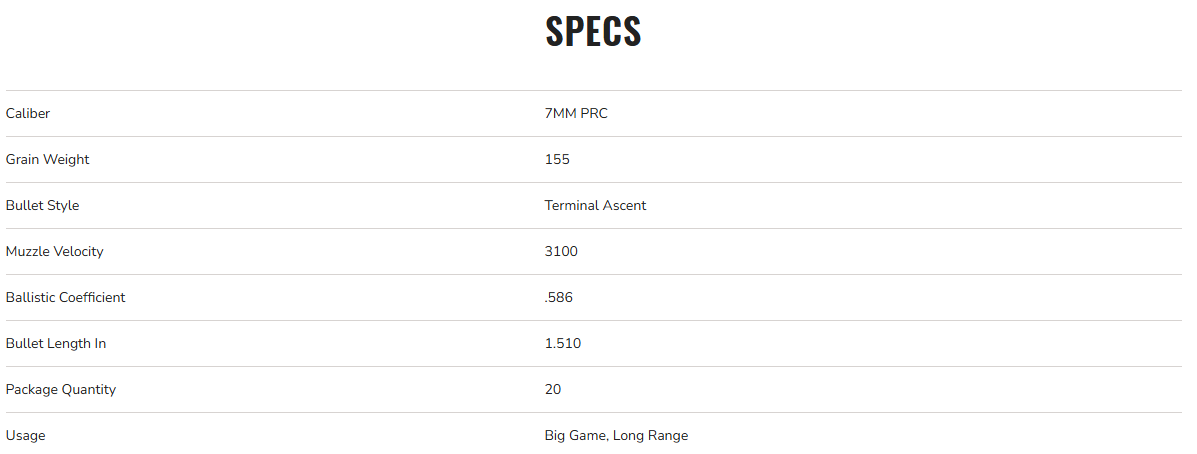Select the Ballistic Coefficient label
This screenshot has height=454, width=1197.
click(65, 298)
